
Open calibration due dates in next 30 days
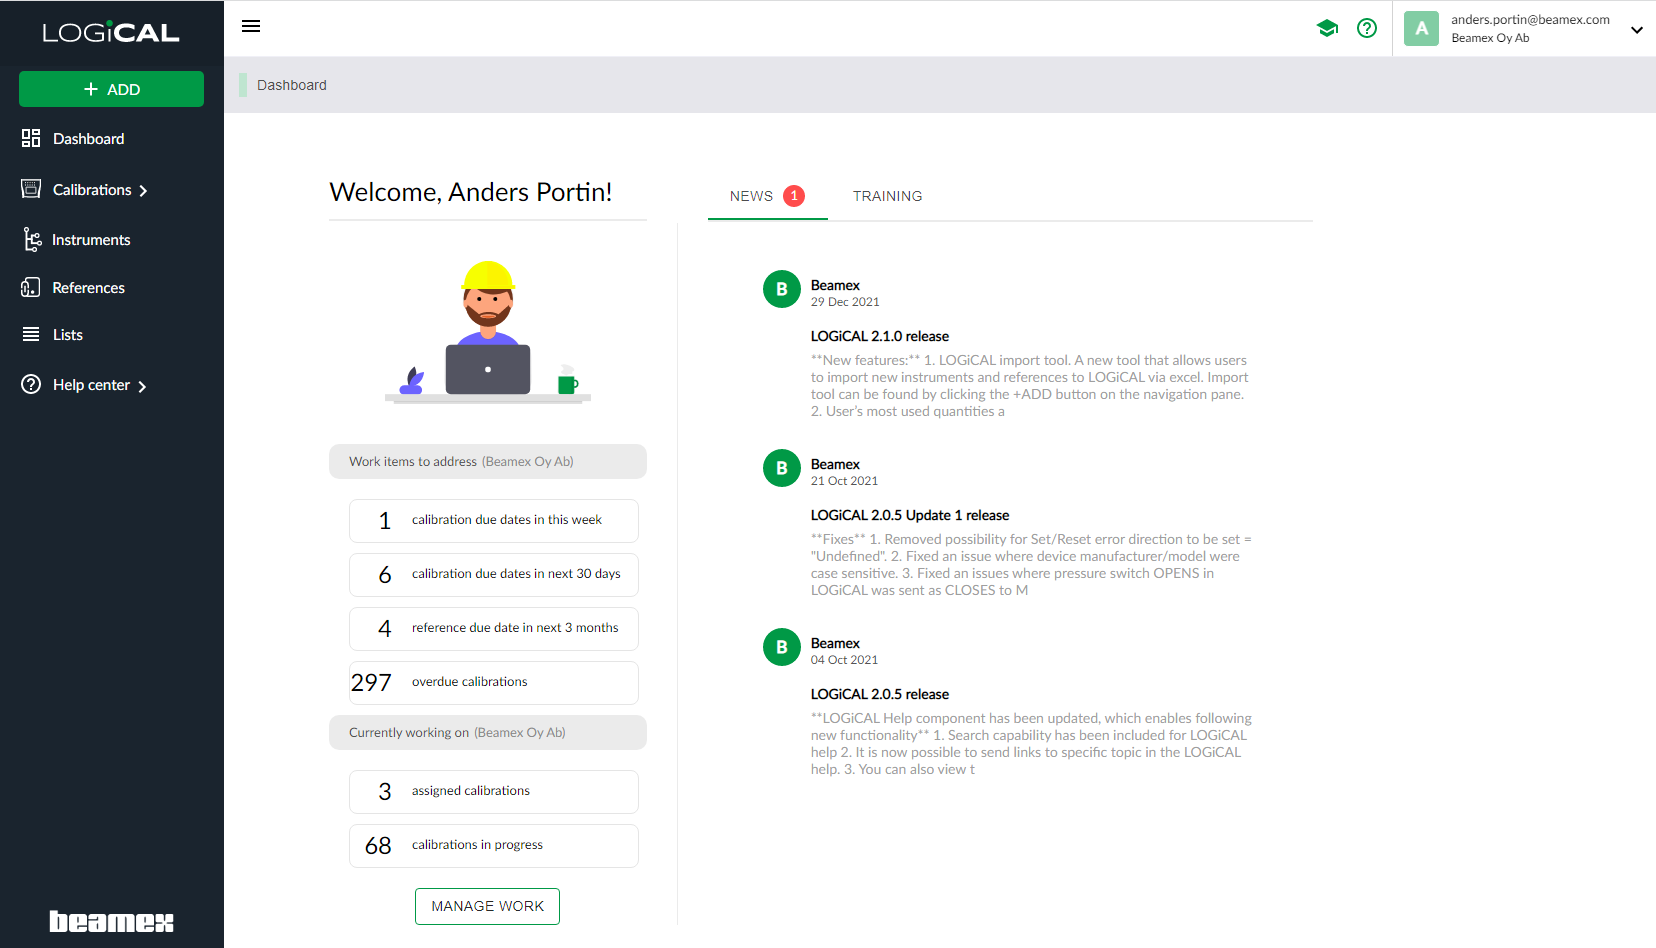pos(494,575)
